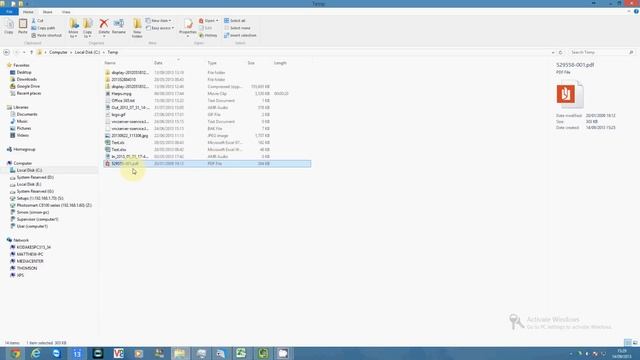Image resolution: width=640 pixels, height=360 pixels.
Task: Open Recent places under Favorites
Action: point(29,93)
